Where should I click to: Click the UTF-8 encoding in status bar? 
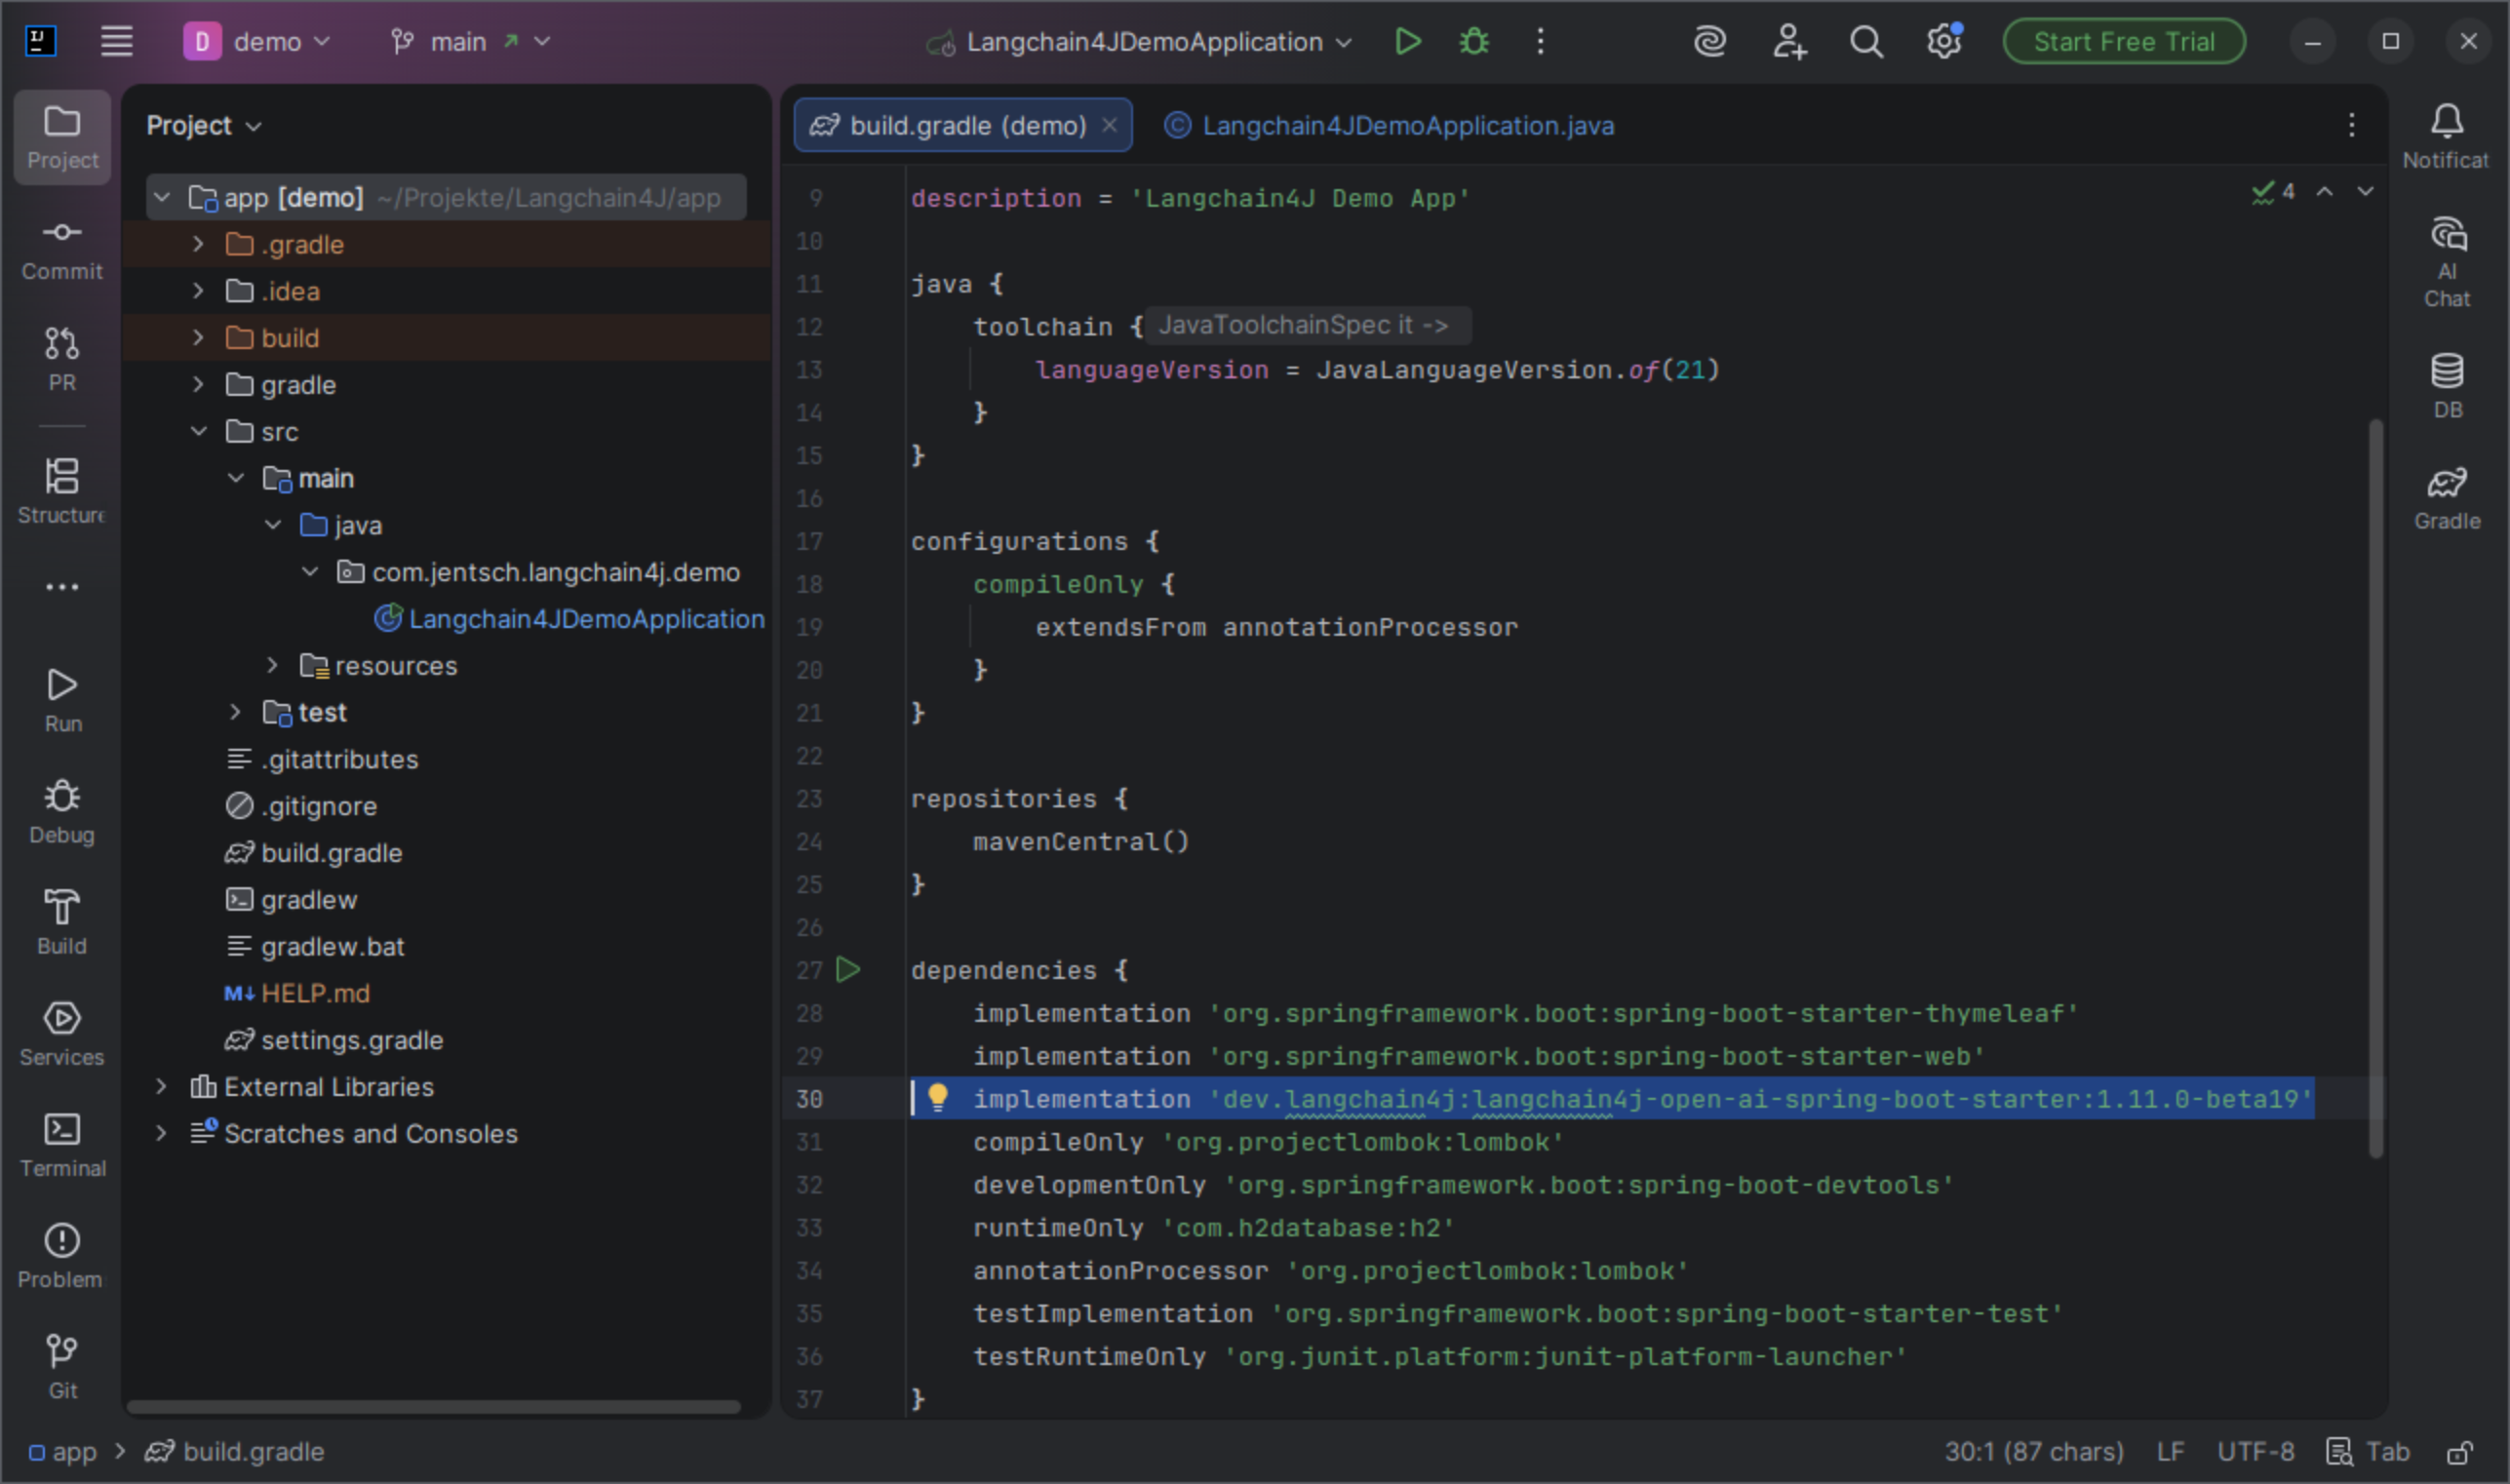[2255, 1451]
